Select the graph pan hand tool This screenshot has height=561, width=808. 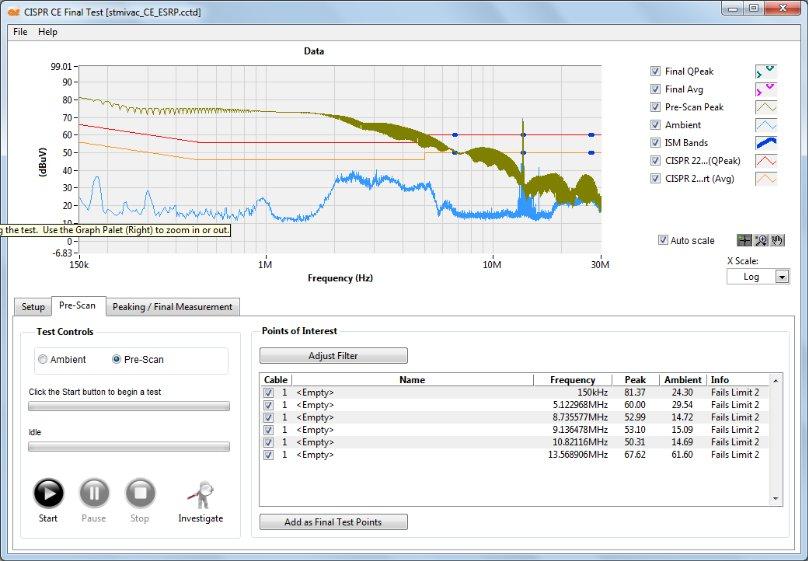click(x=777, y=240)
